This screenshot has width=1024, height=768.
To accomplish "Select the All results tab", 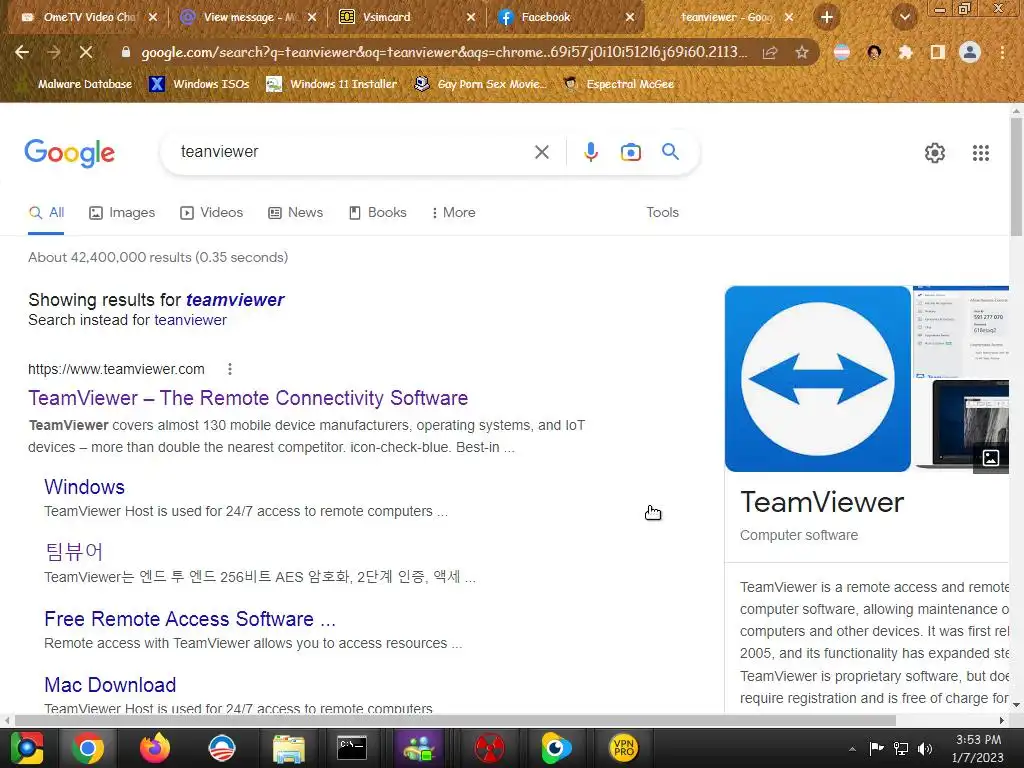I will pyautogui.click(x=46, y=212).
